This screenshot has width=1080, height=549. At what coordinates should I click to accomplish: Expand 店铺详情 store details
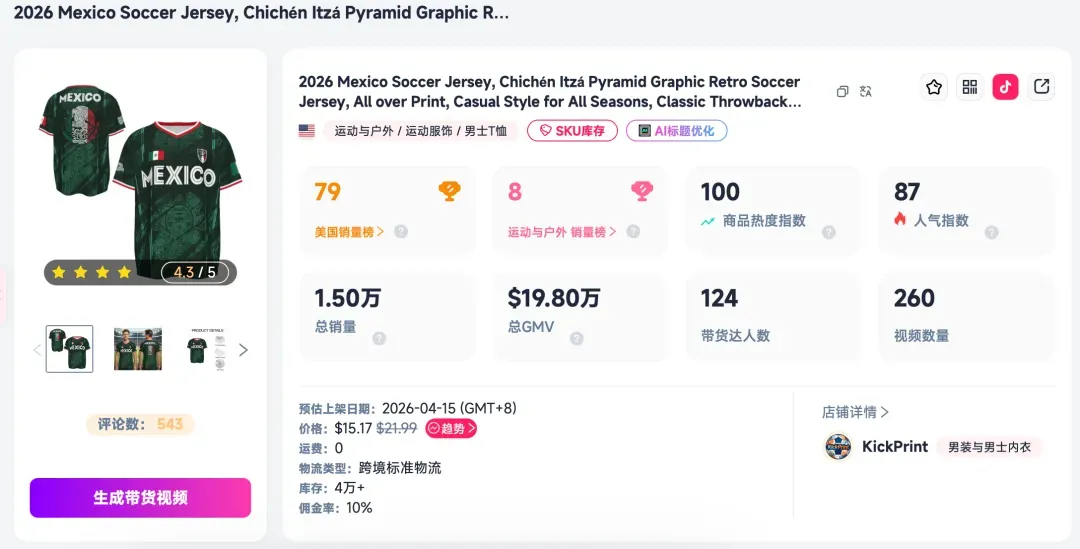tap(855, 412)
